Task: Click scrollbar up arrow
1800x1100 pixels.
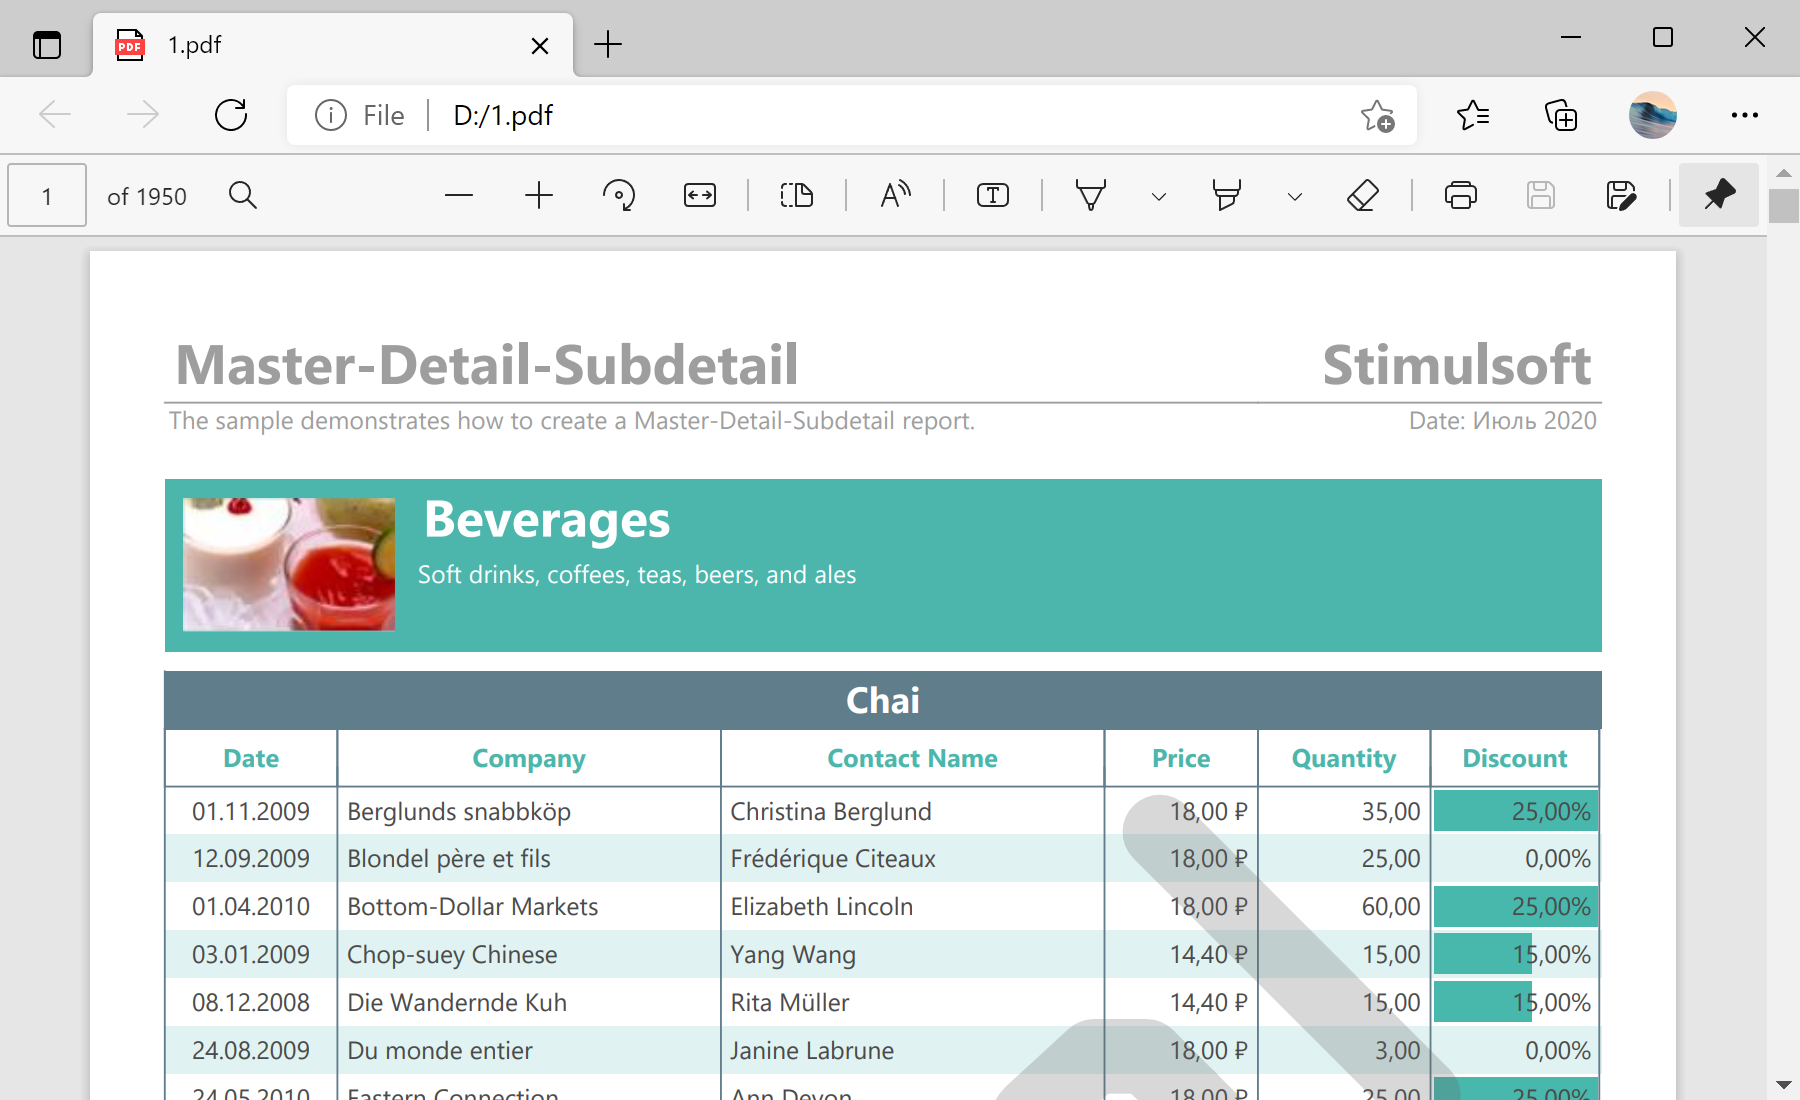Action: tap(1784, 173)
